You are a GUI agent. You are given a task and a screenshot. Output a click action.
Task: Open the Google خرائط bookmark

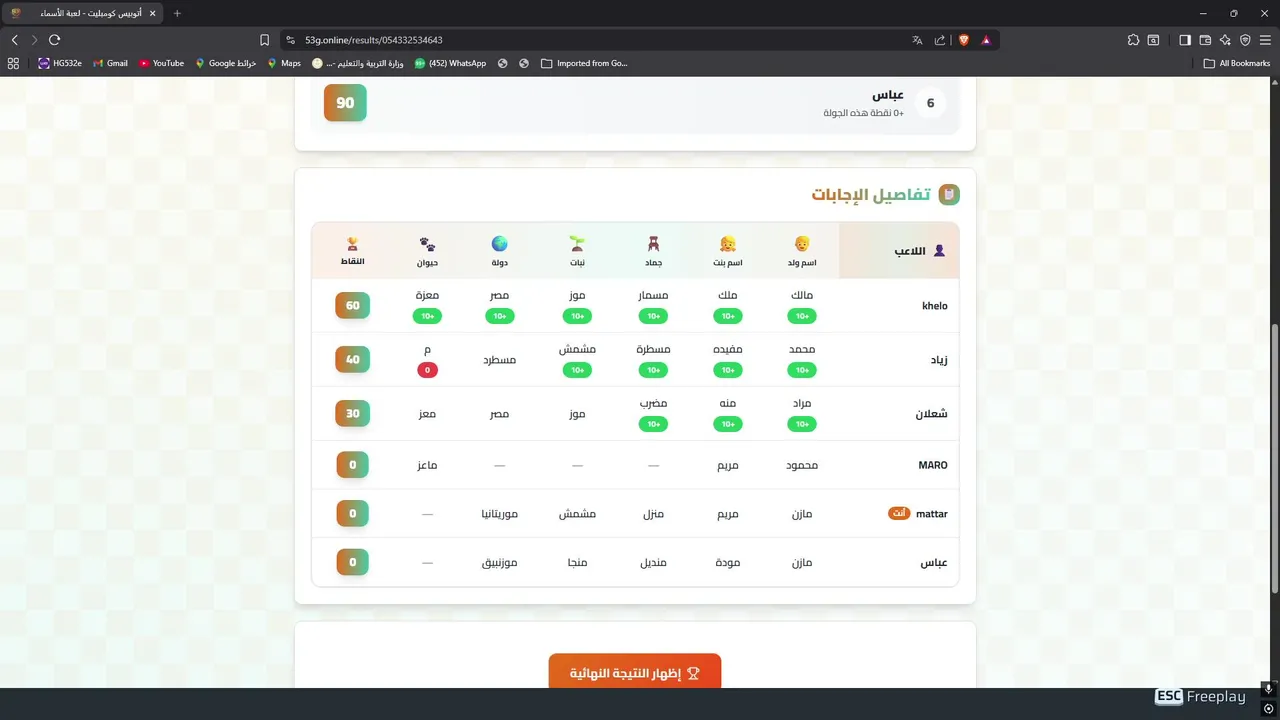226,63
